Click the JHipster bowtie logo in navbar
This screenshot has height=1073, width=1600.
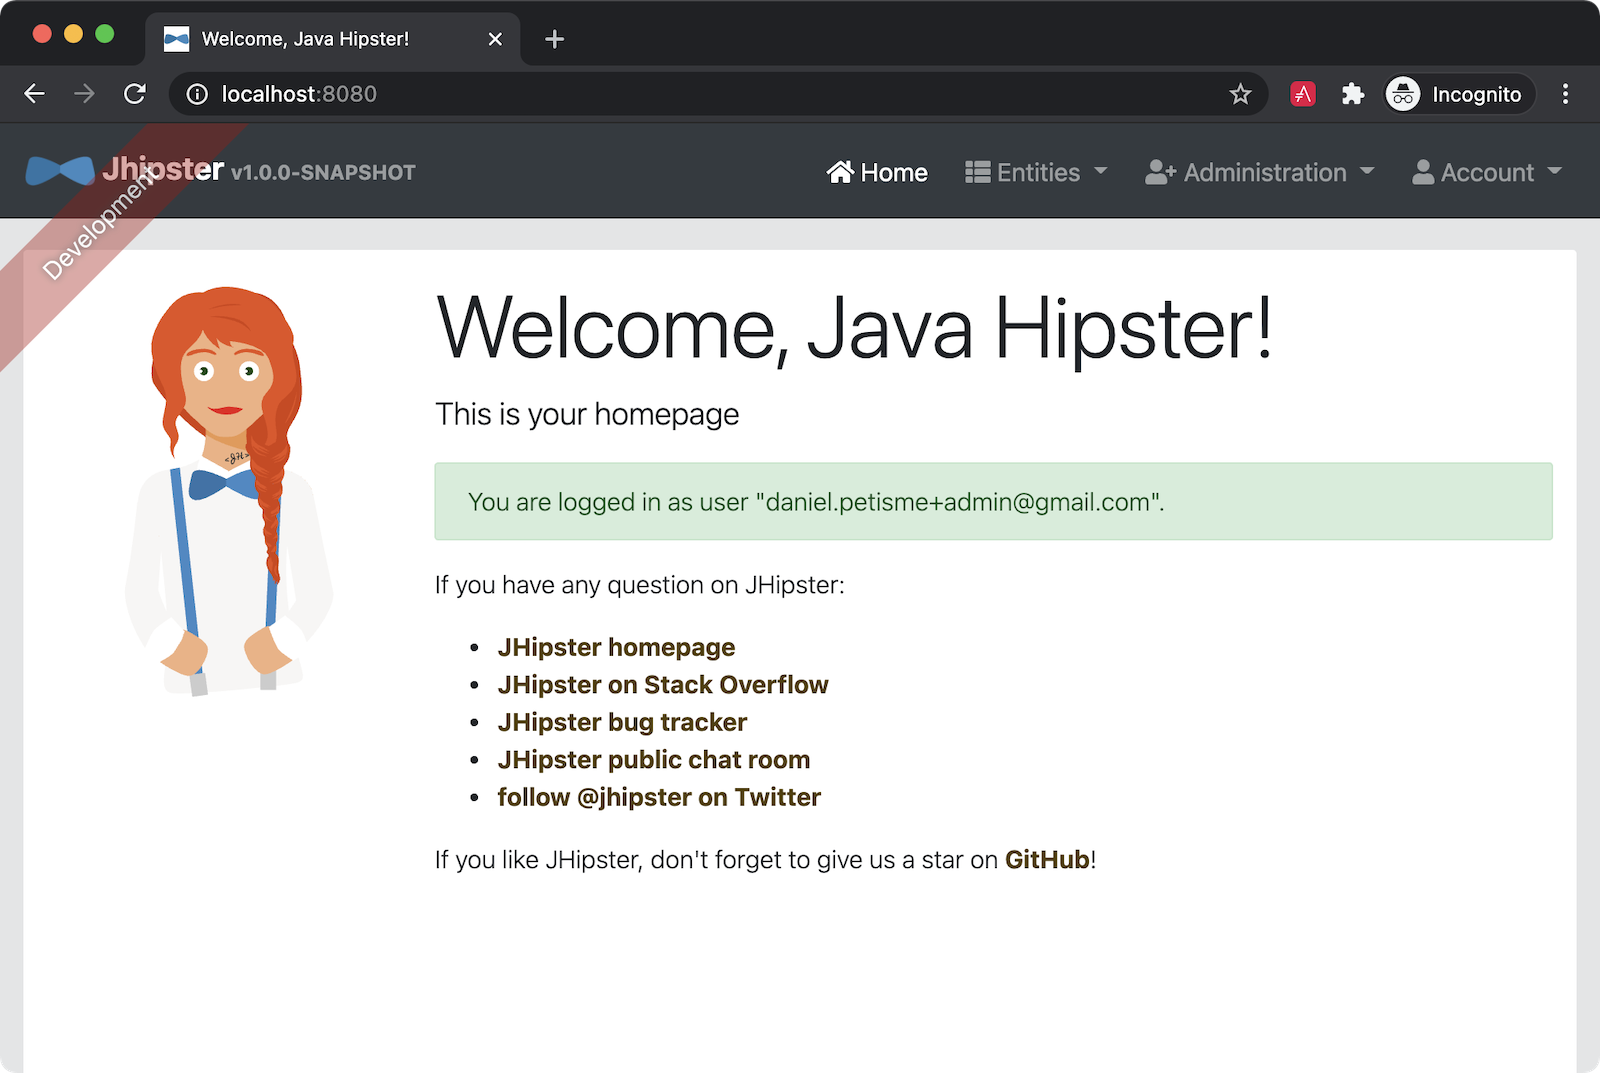[x=60, y=171]
